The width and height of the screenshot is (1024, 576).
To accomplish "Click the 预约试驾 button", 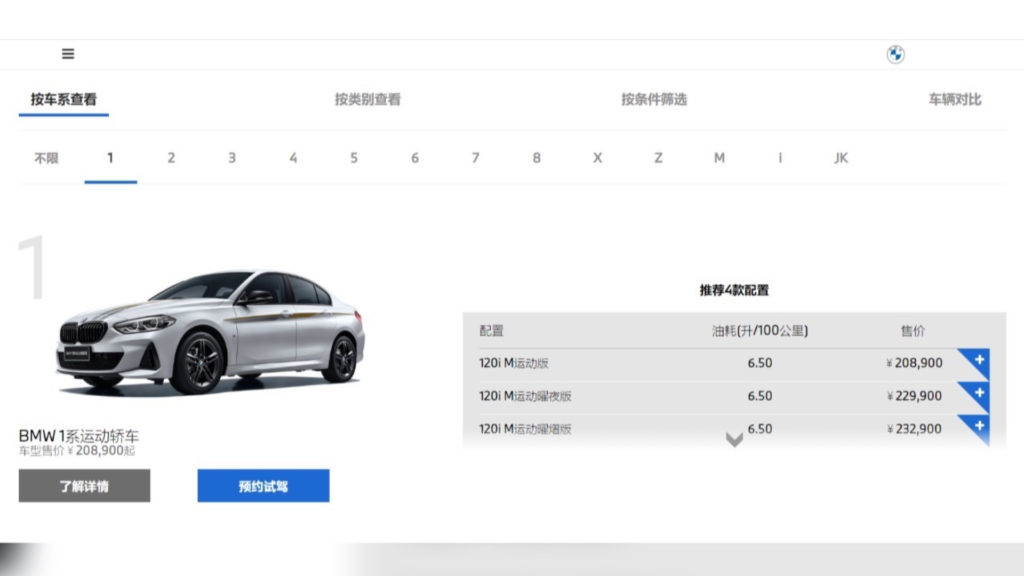I will click(263, 486).
